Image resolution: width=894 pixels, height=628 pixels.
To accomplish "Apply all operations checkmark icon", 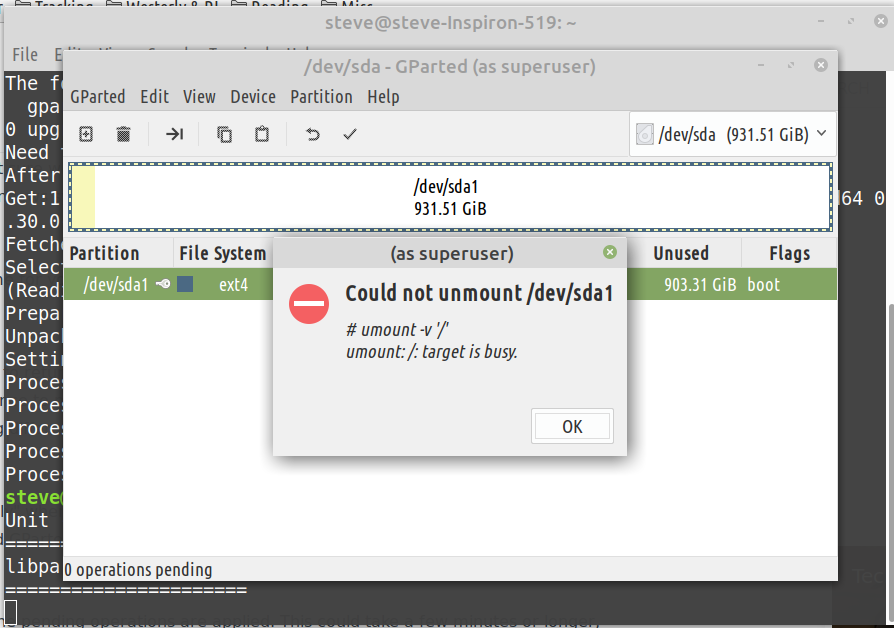I will coord(350,134).
